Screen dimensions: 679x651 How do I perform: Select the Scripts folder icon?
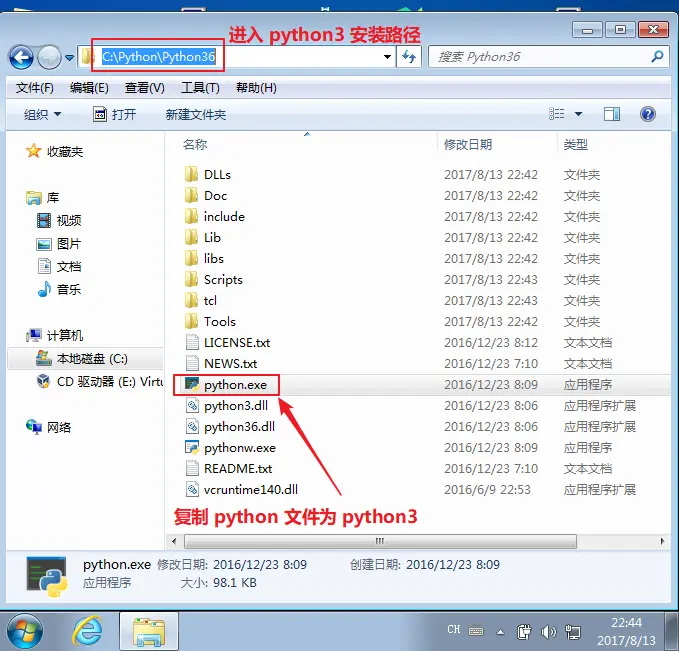pos(191,279)
